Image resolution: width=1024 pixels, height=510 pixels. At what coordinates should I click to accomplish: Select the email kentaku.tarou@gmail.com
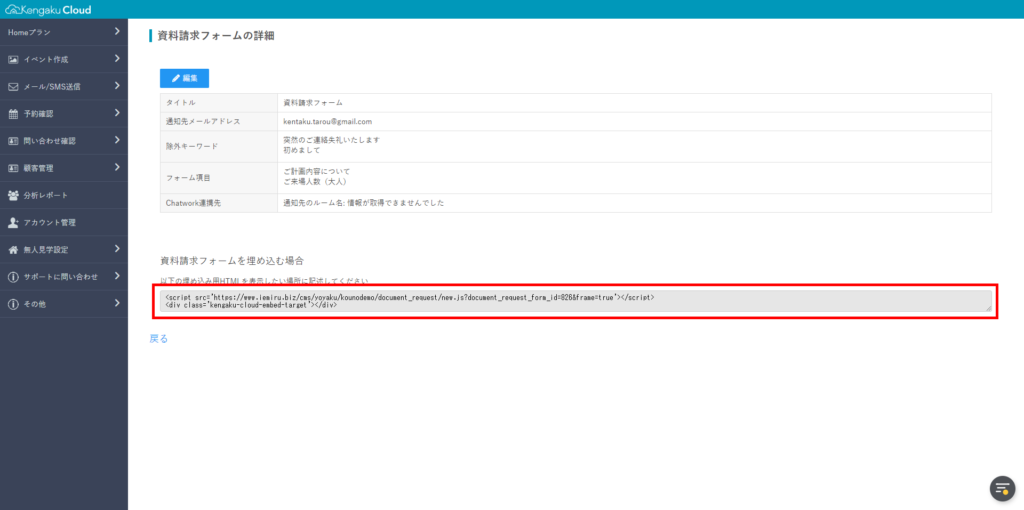click(327, 121)
